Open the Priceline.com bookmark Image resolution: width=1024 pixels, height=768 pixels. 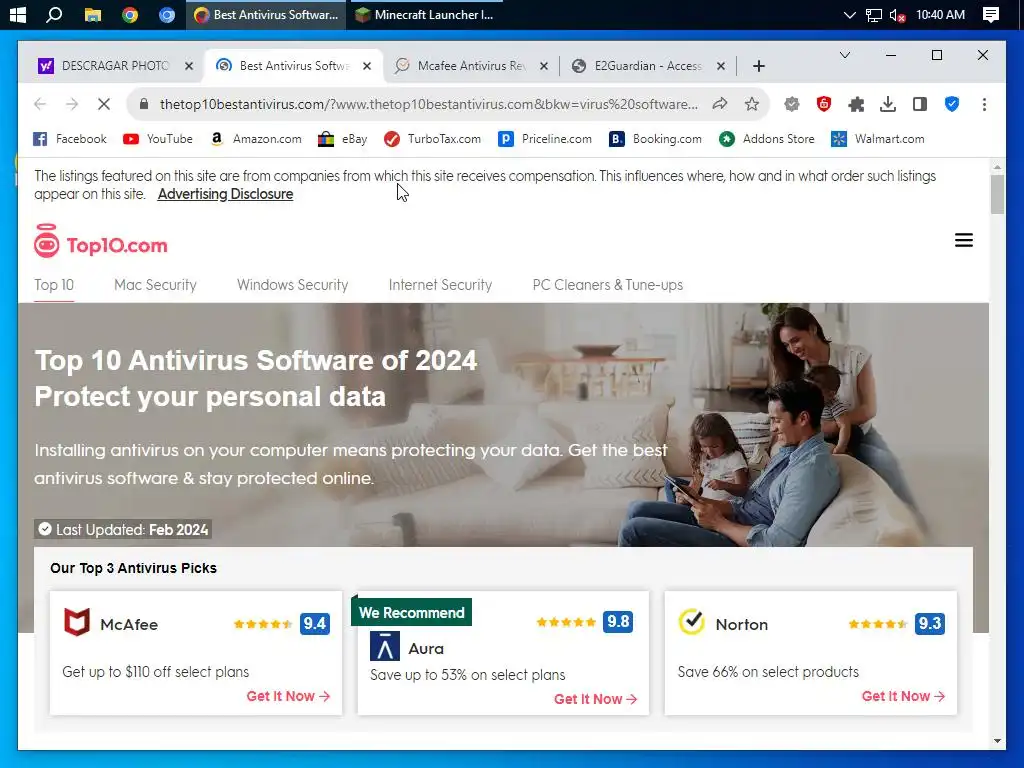click(545, 139)
